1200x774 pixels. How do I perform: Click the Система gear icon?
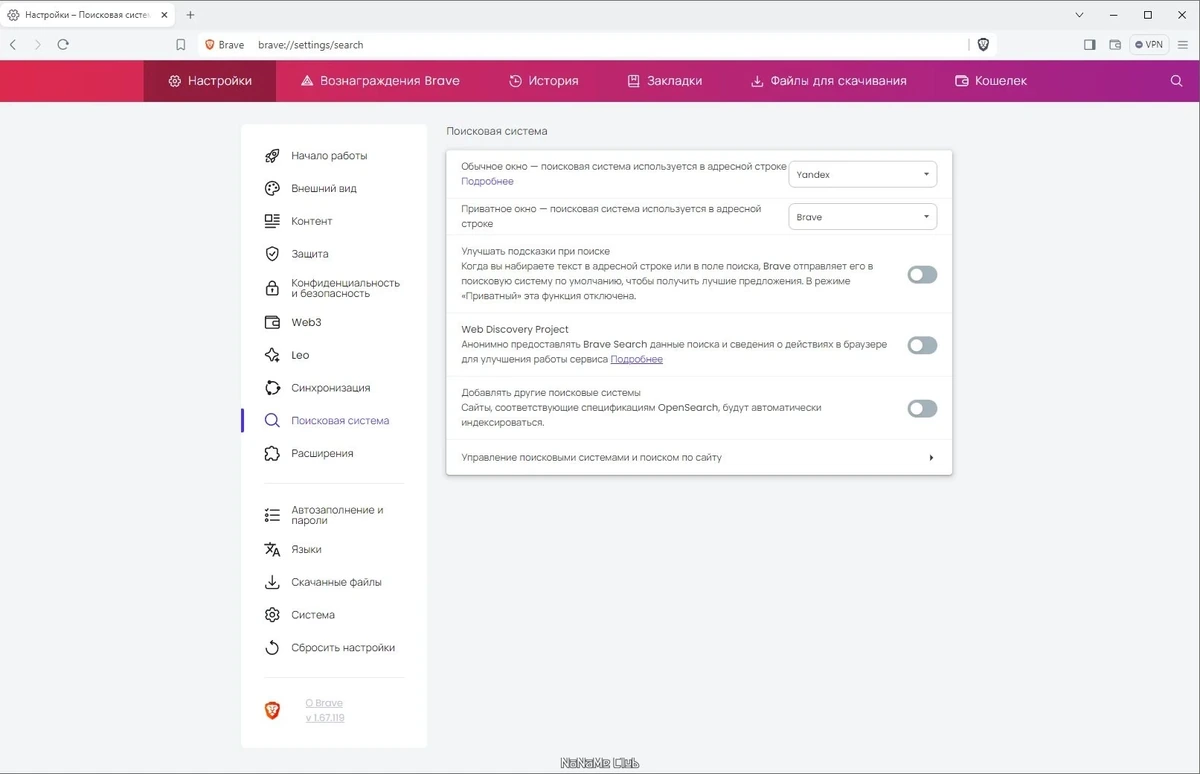pos(272,615)
